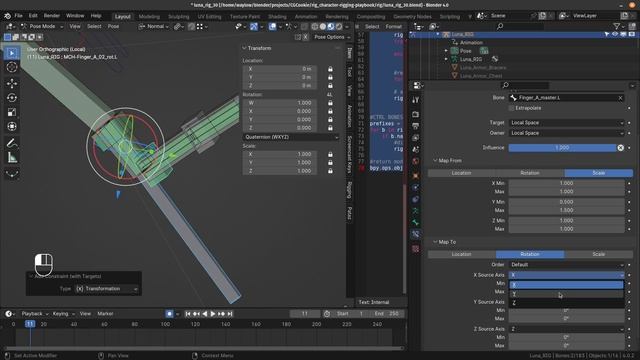Open the Owner Local Space dropdown
The height and width of the screenshot is (360, 640).
pos(567,133)
